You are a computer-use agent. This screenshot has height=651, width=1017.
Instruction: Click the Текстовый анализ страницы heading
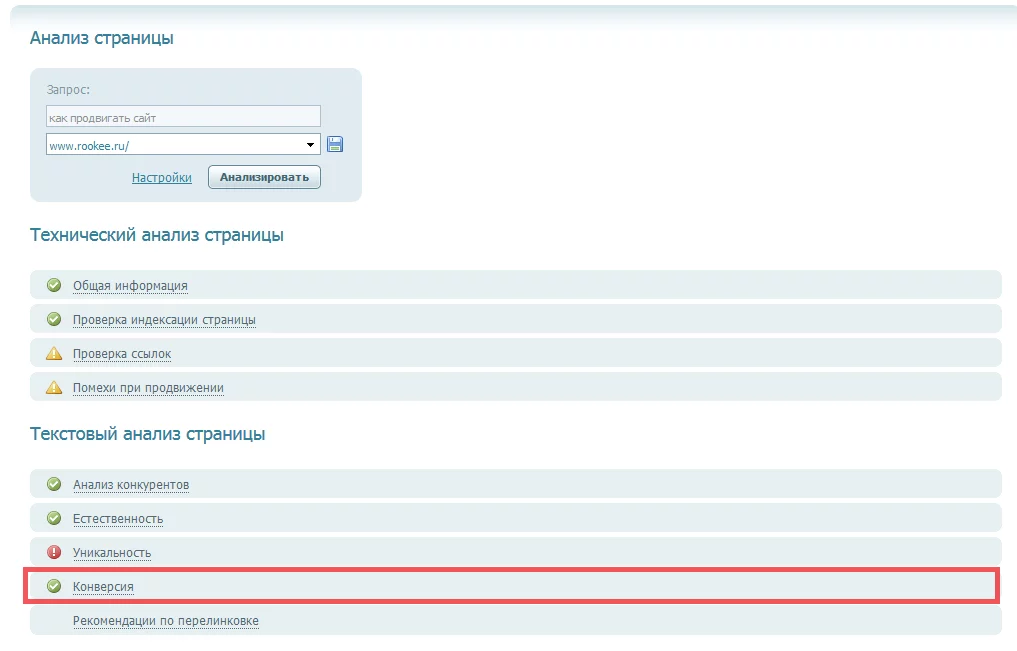tap(147, 434)
